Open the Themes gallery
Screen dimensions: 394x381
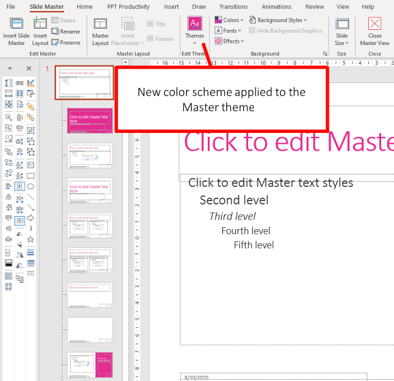195,31
